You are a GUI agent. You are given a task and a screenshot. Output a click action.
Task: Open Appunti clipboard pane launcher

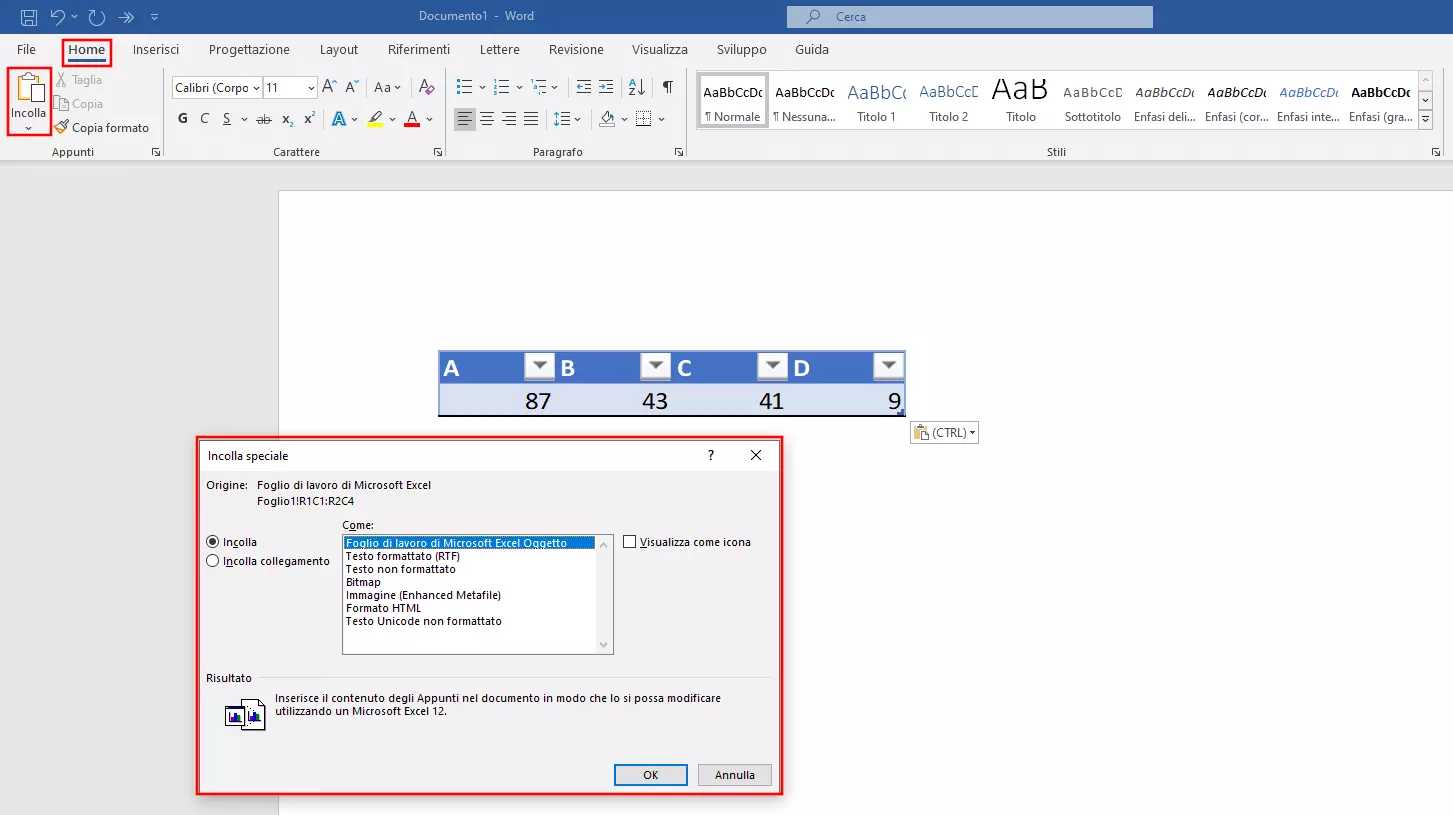pyautogui.click(x=156, y=152)
